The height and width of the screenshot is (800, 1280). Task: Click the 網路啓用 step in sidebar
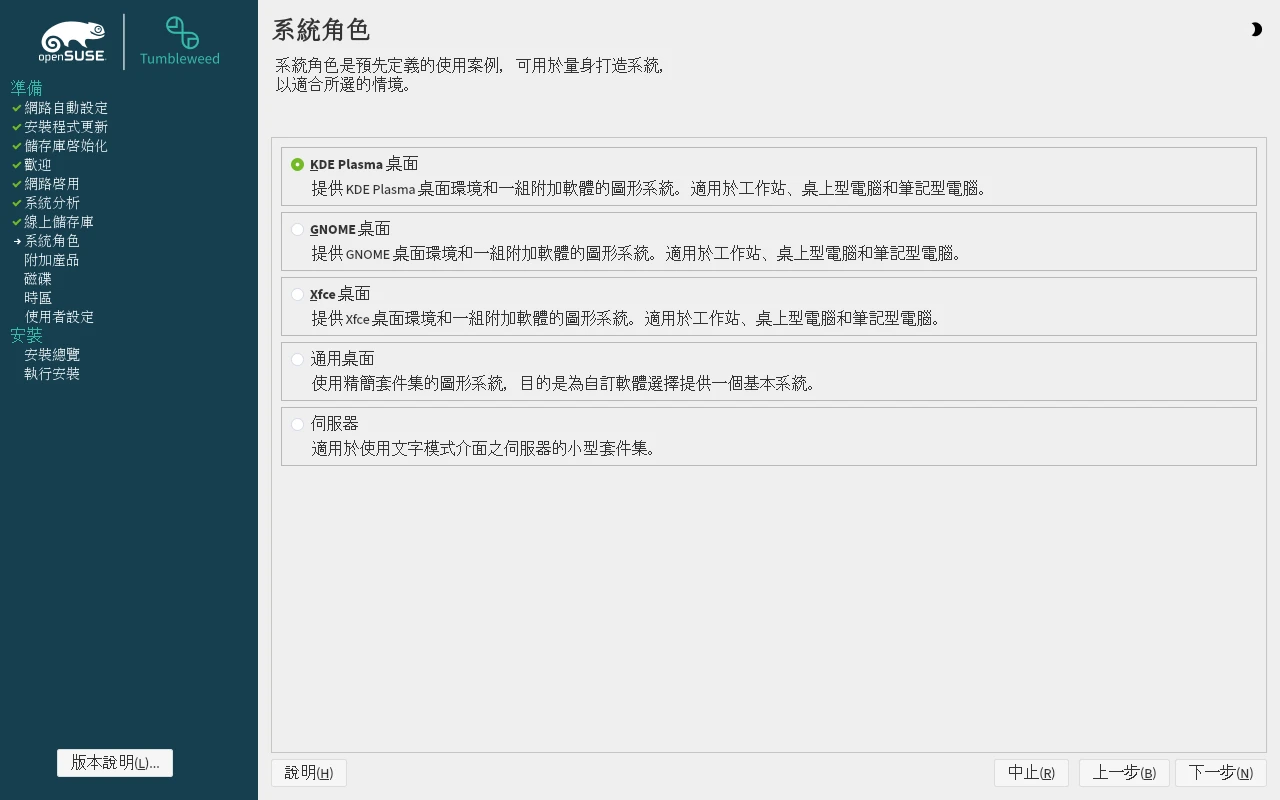52,184
